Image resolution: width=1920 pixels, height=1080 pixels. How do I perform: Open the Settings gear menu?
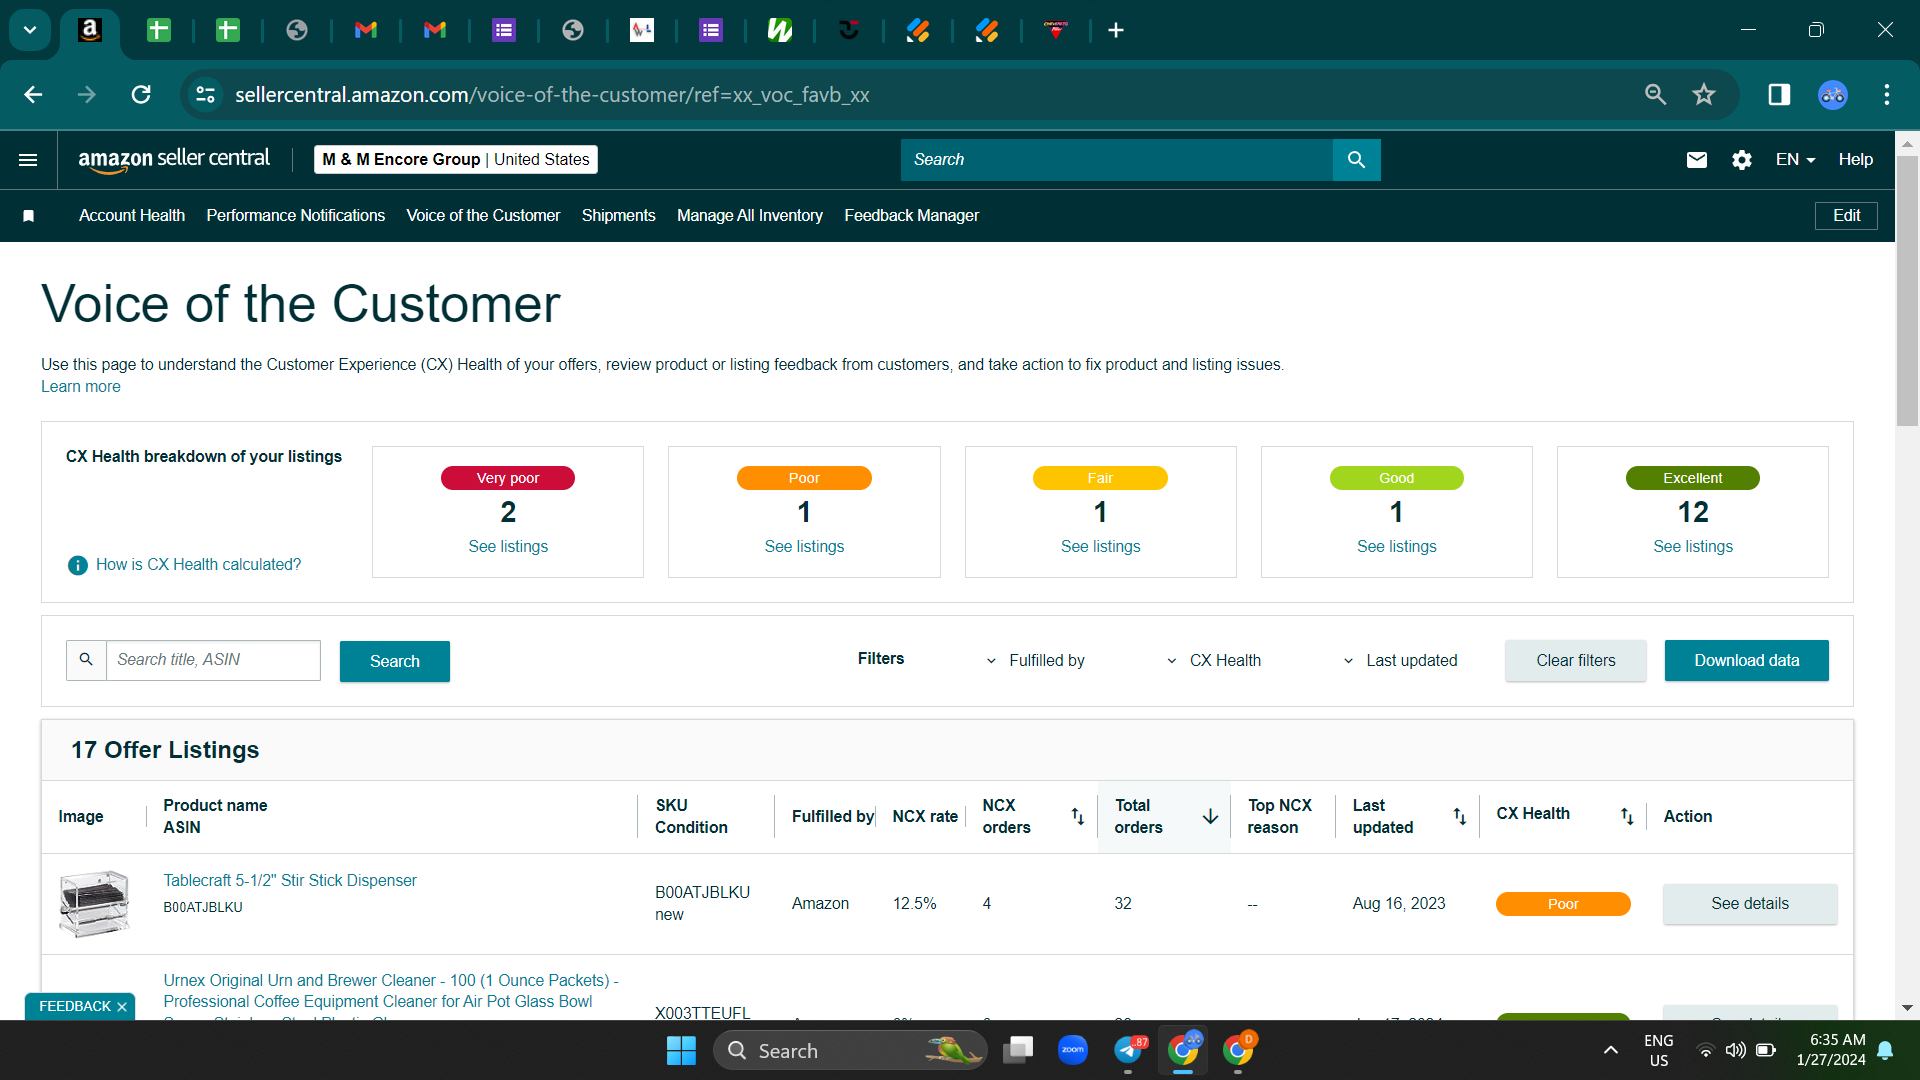click(1742, 160)
